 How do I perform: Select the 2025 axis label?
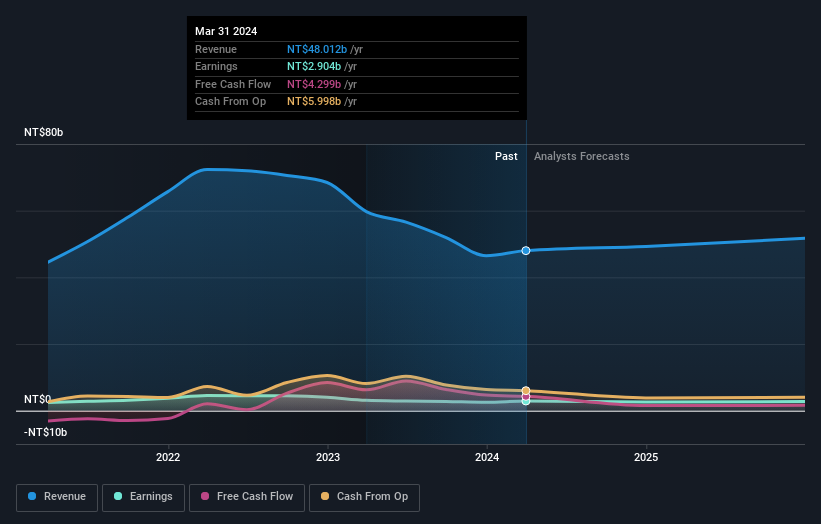[646, 457]
